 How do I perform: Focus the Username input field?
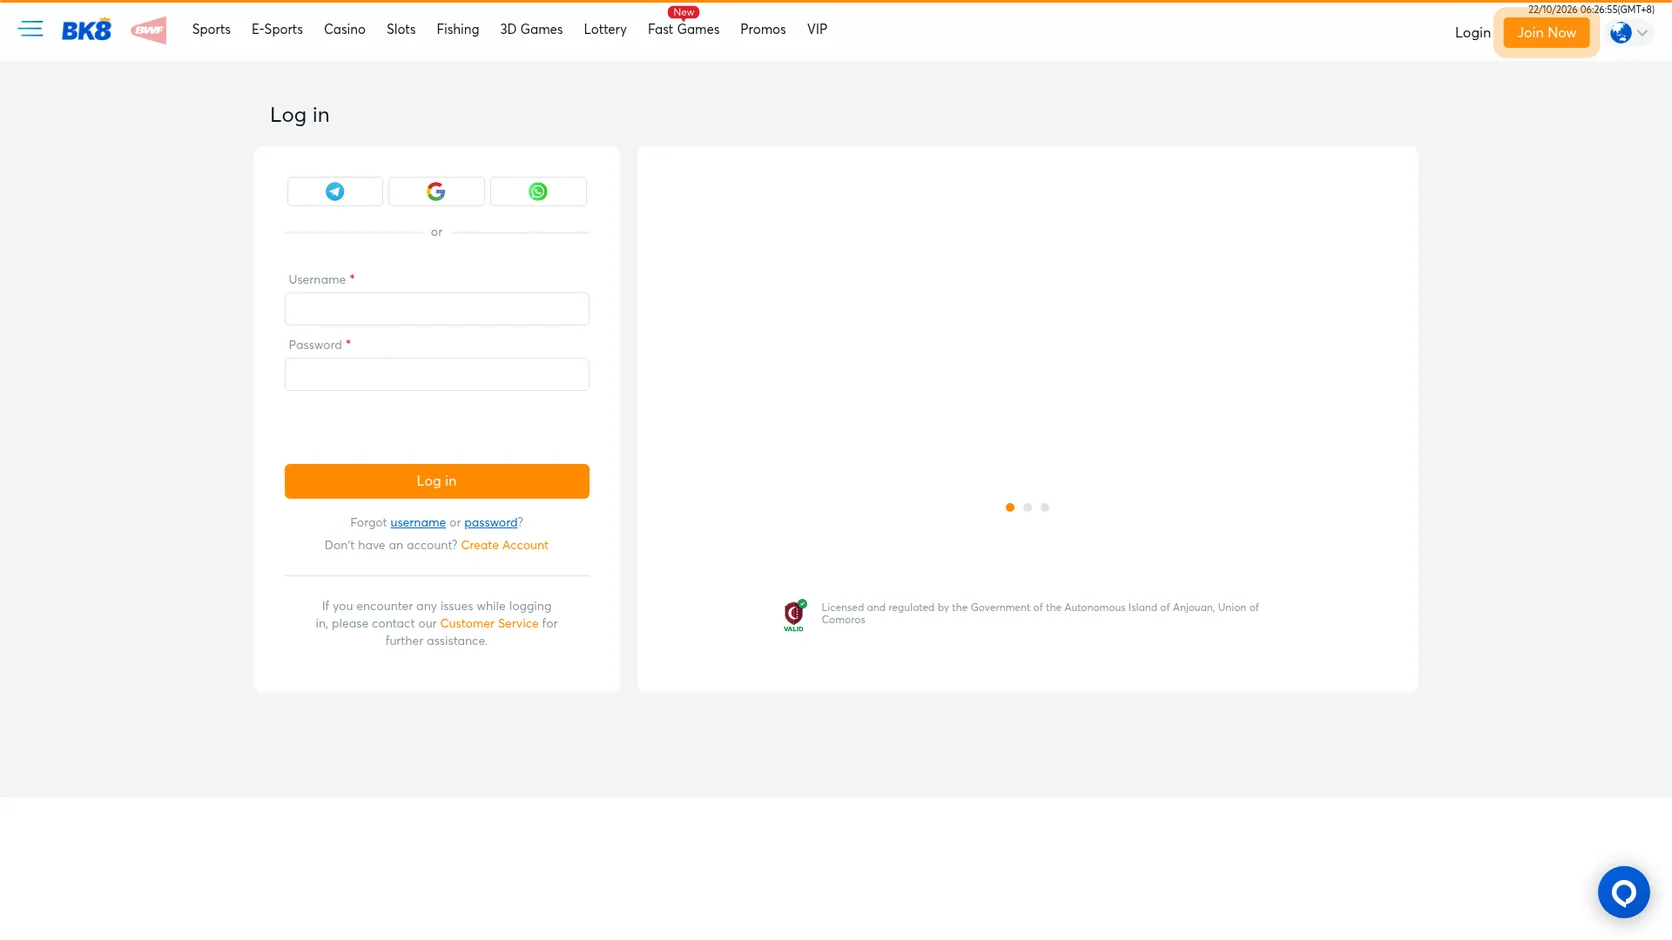click(x=437, y=309)
